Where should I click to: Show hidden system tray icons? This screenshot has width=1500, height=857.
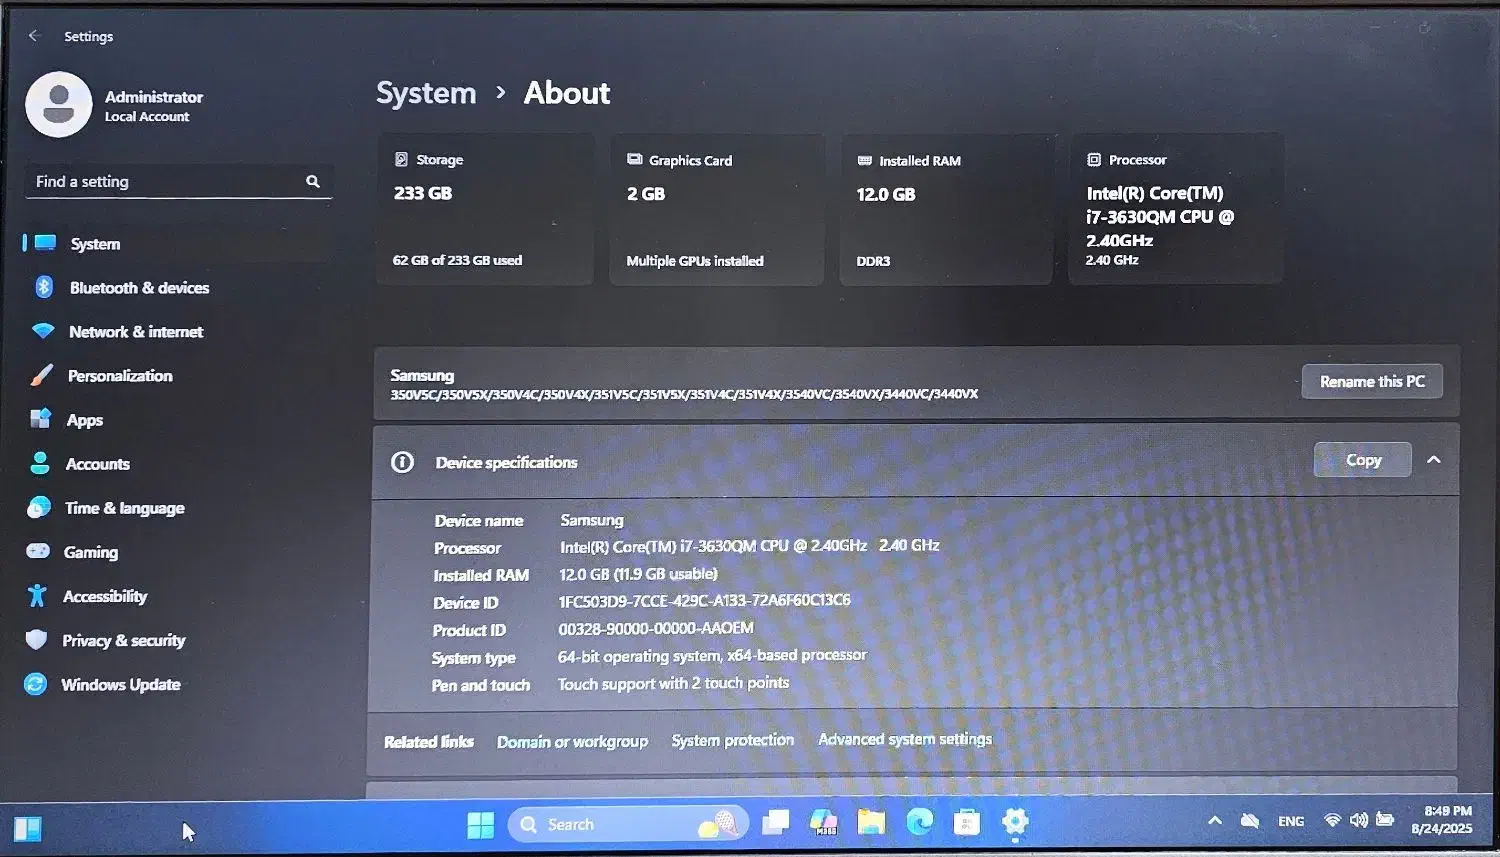pos(1215,821)
